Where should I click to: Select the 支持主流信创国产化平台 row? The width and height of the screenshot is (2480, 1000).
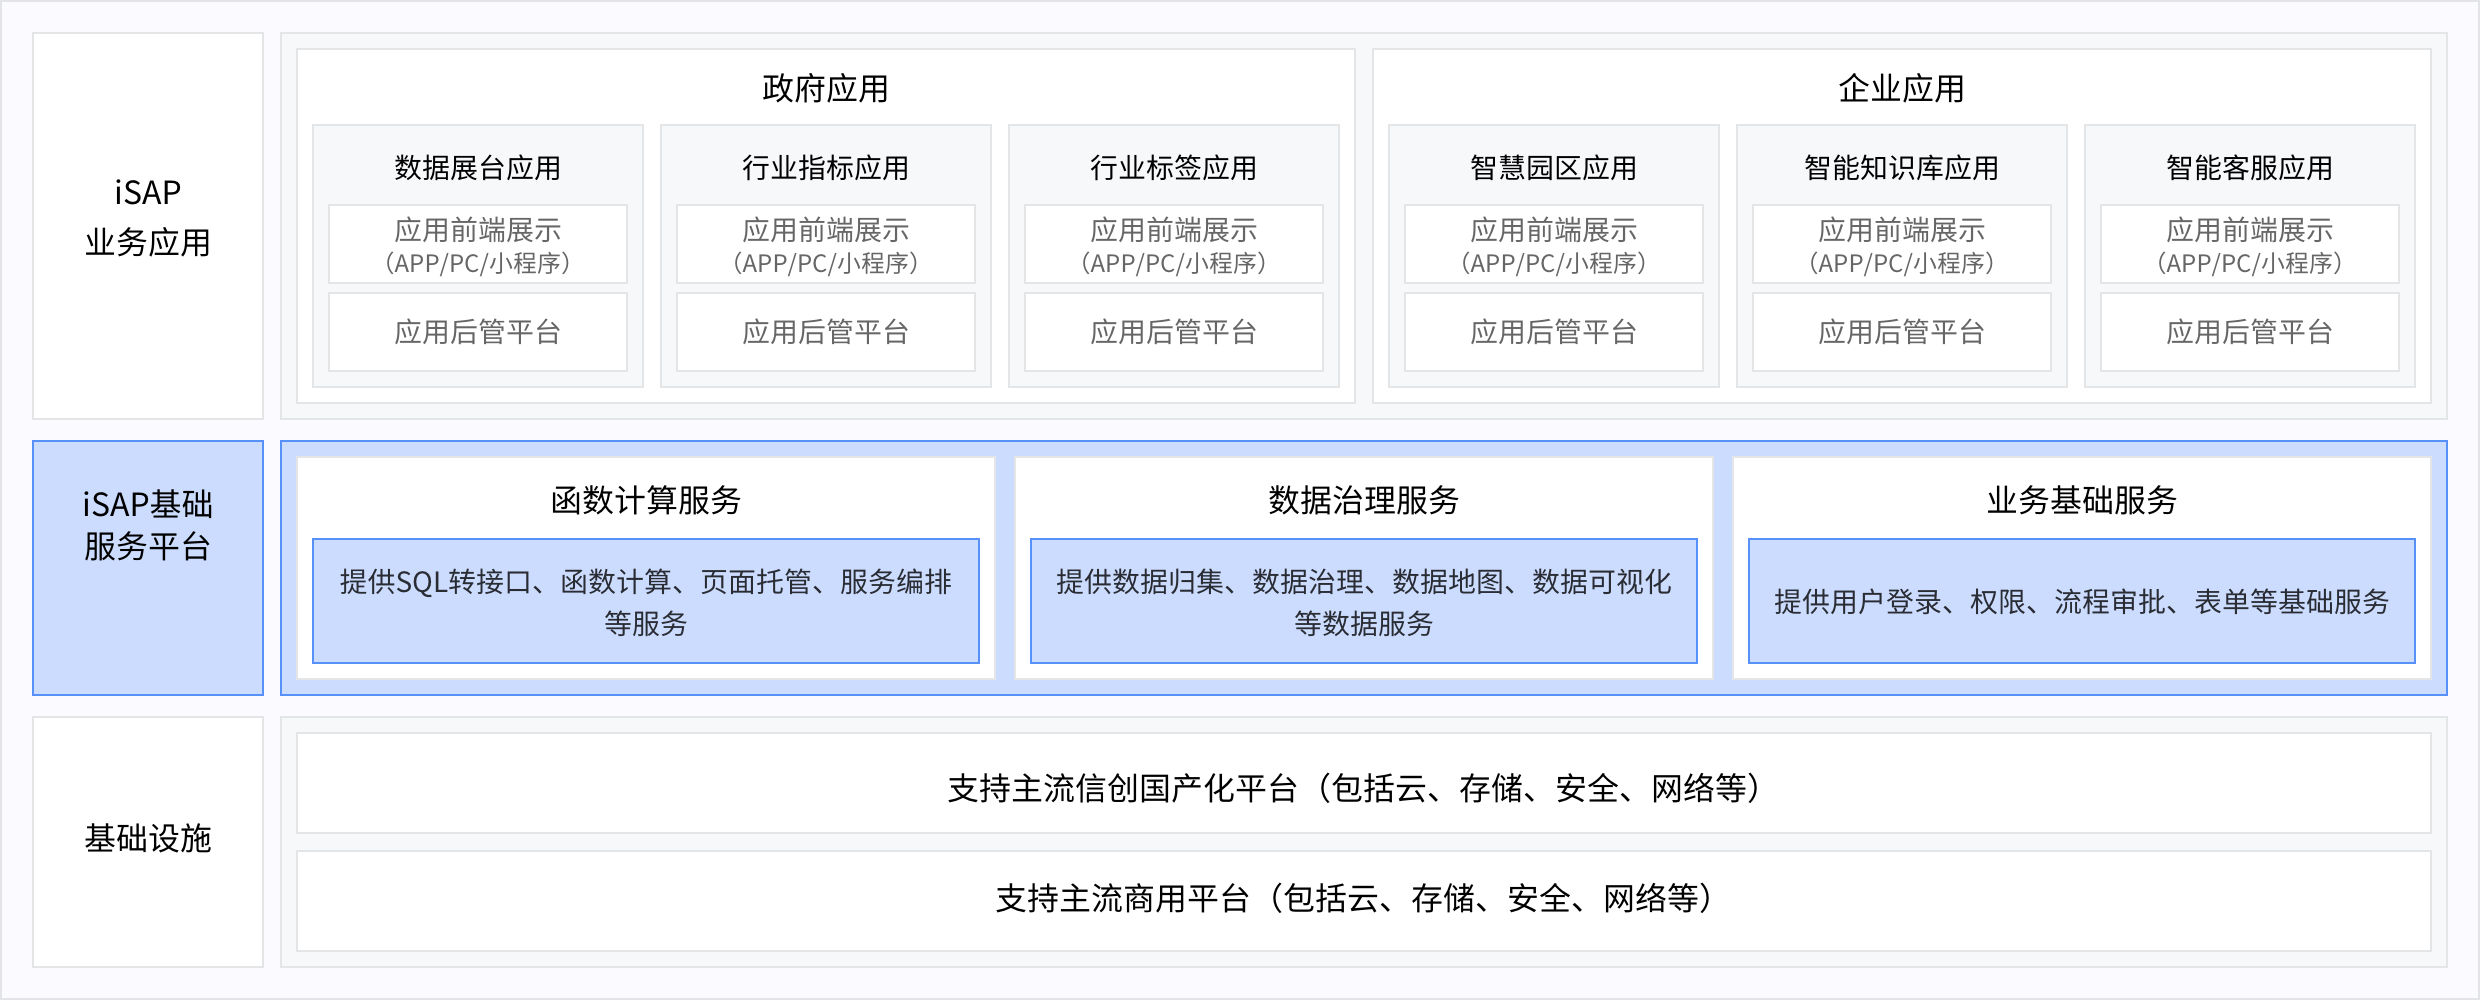pos(1363,788)
